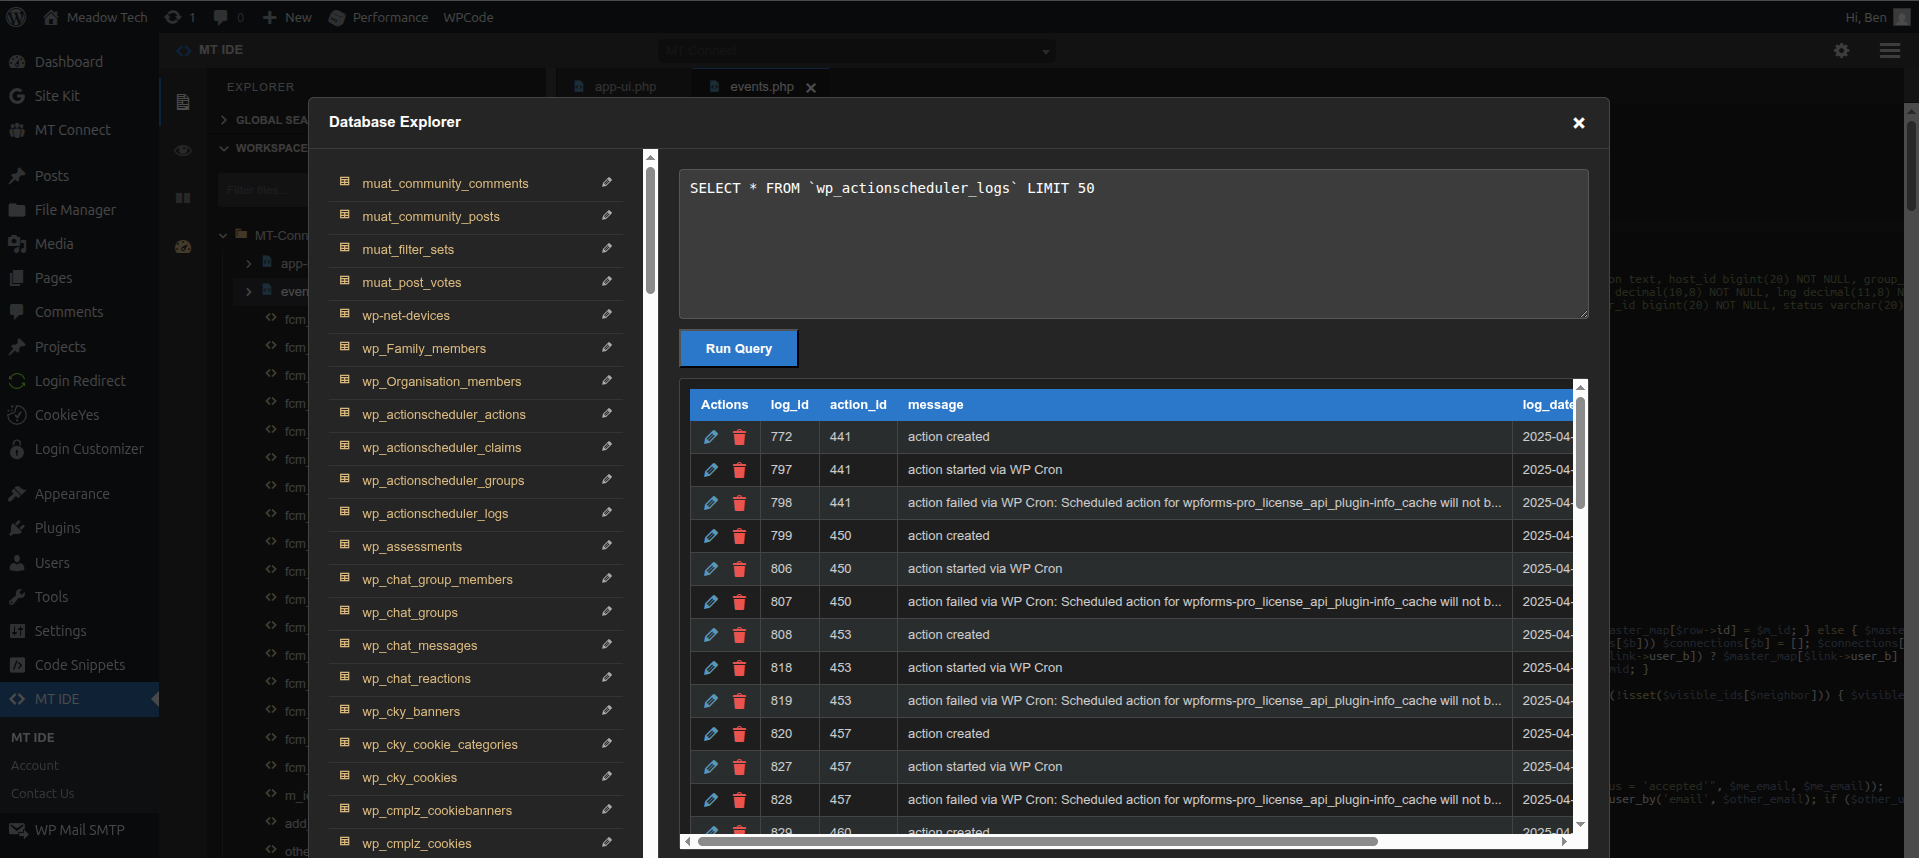
Task: Open the Performance admin bar item
Action: 378,17
